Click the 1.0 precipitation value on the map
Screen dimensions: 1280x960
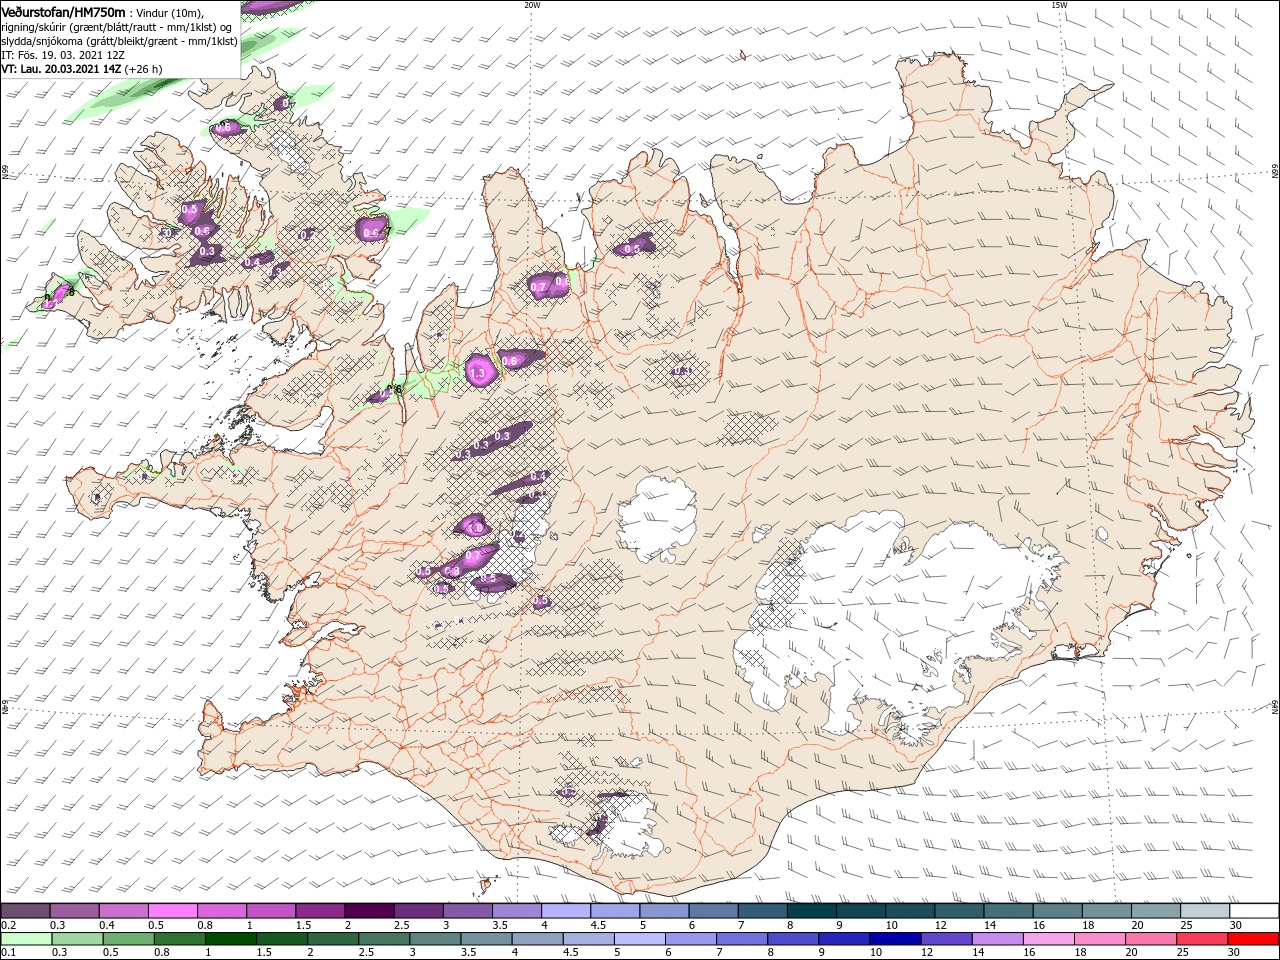tap(475, 528)
